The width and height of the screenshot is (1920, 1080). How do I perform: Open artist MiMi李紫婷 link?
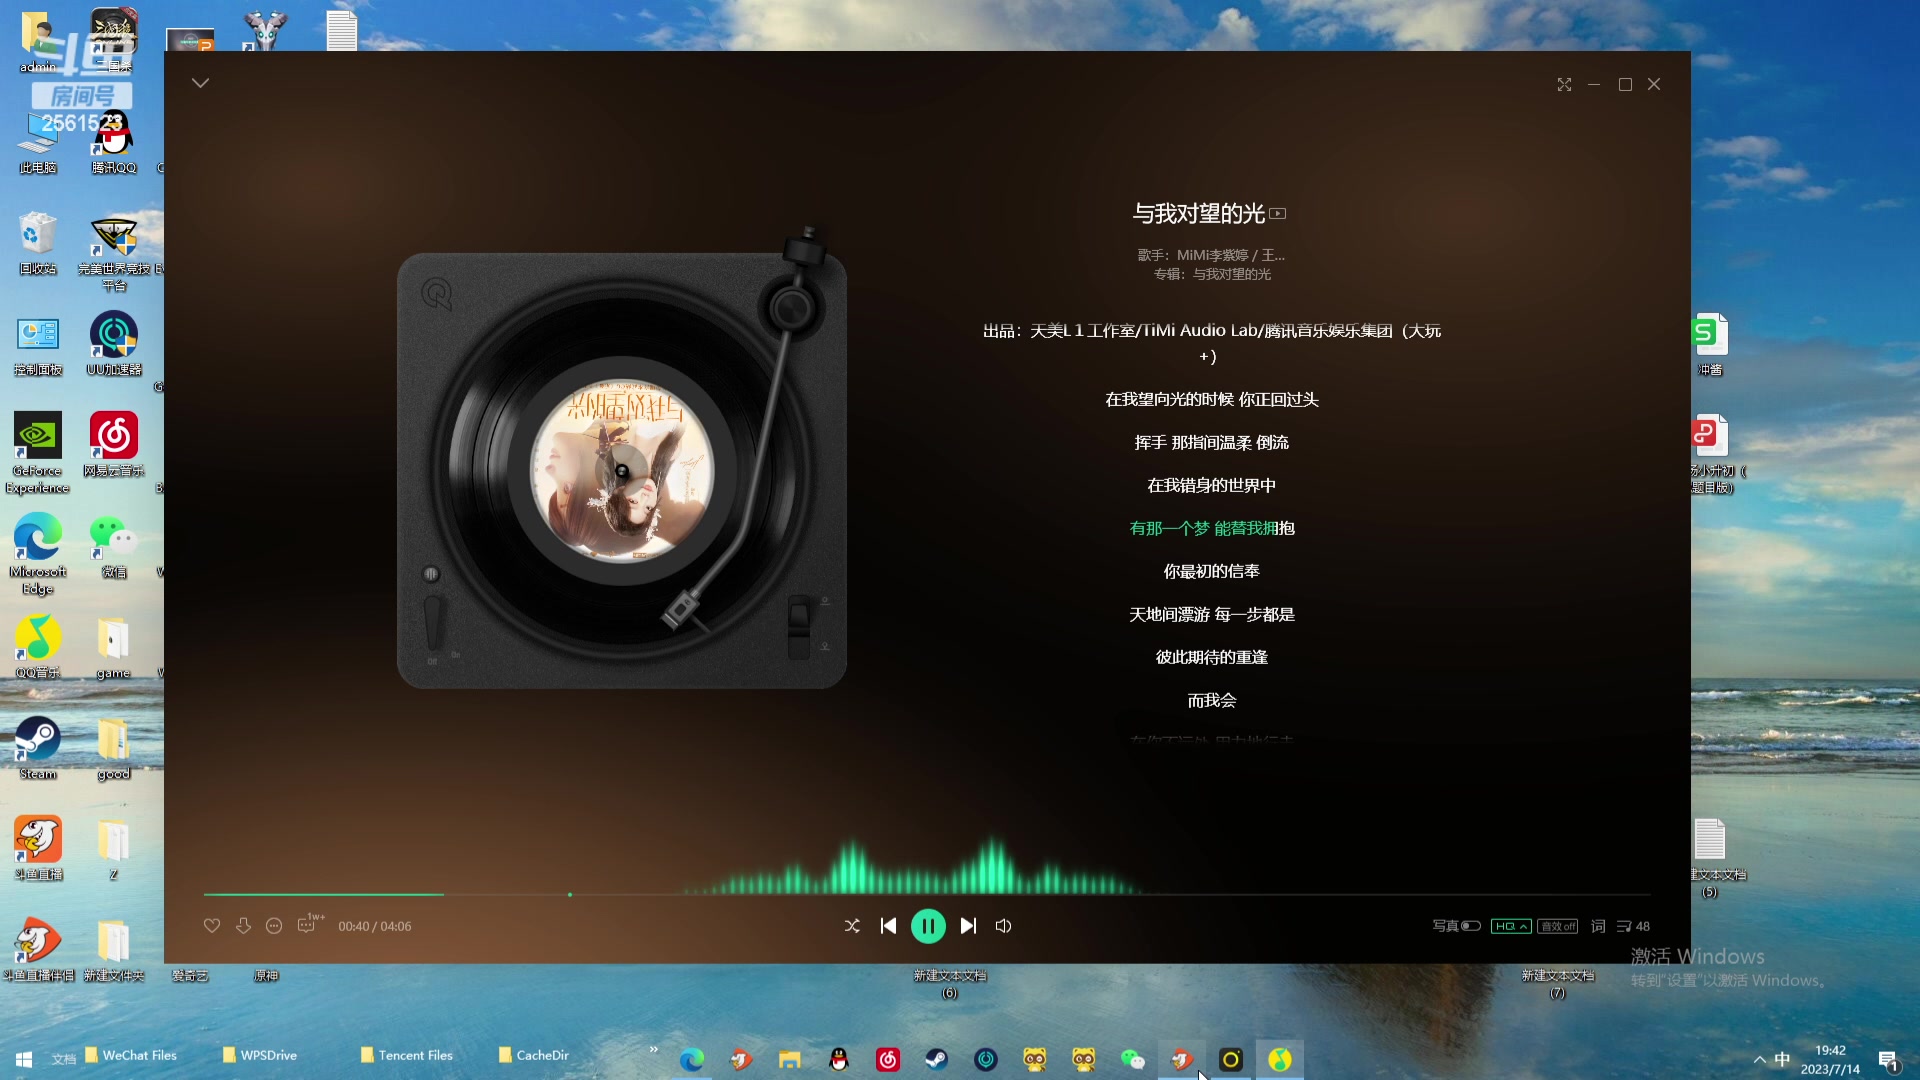(x=1212, y=255)
